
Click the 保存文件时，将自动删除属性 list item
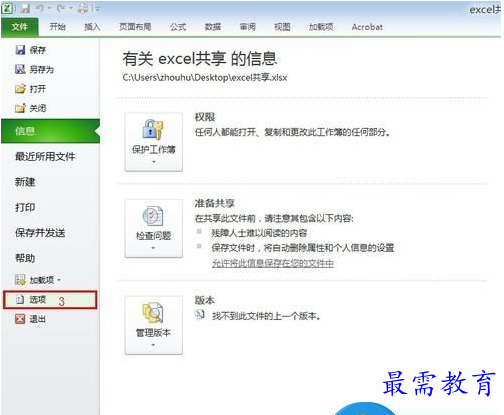click(x=303, y=248)
